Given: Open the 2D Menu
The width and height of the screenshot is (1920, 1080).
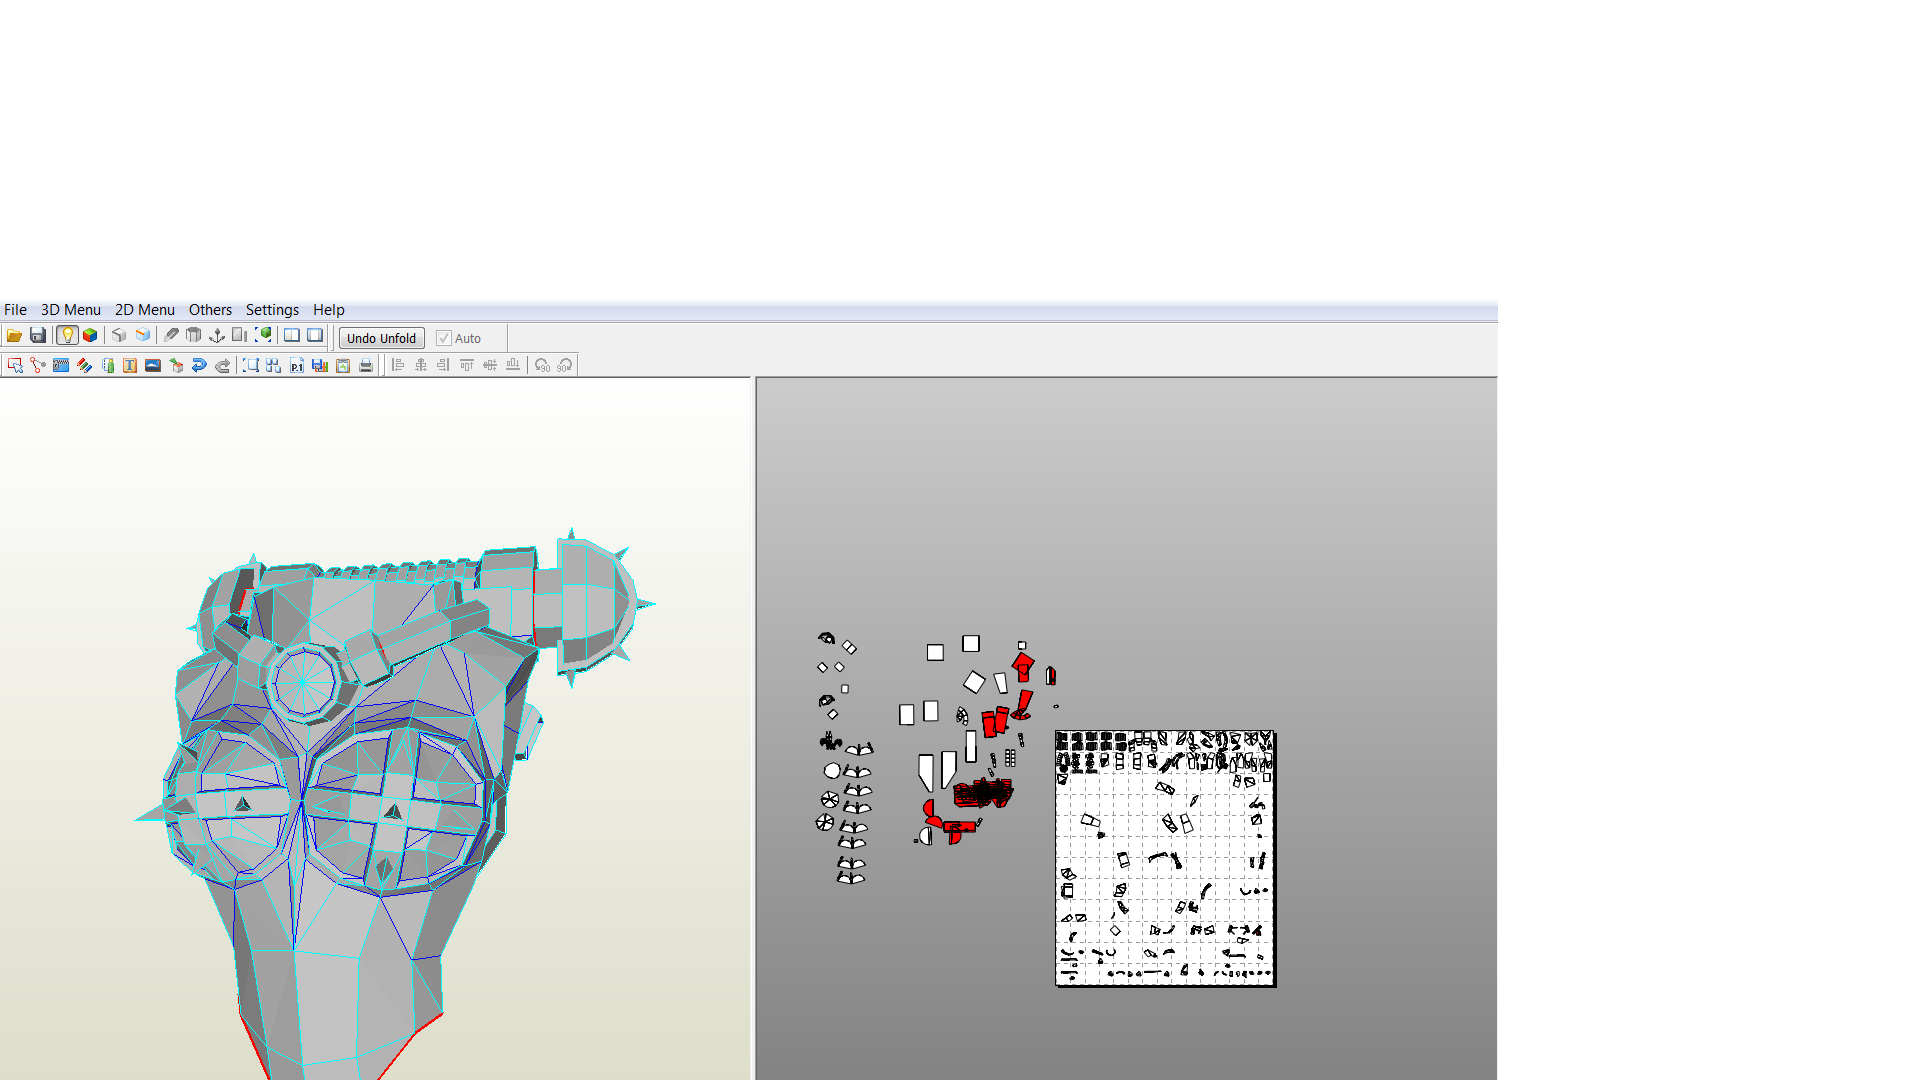Looking at the screenshot, I should tap(145, 310).
